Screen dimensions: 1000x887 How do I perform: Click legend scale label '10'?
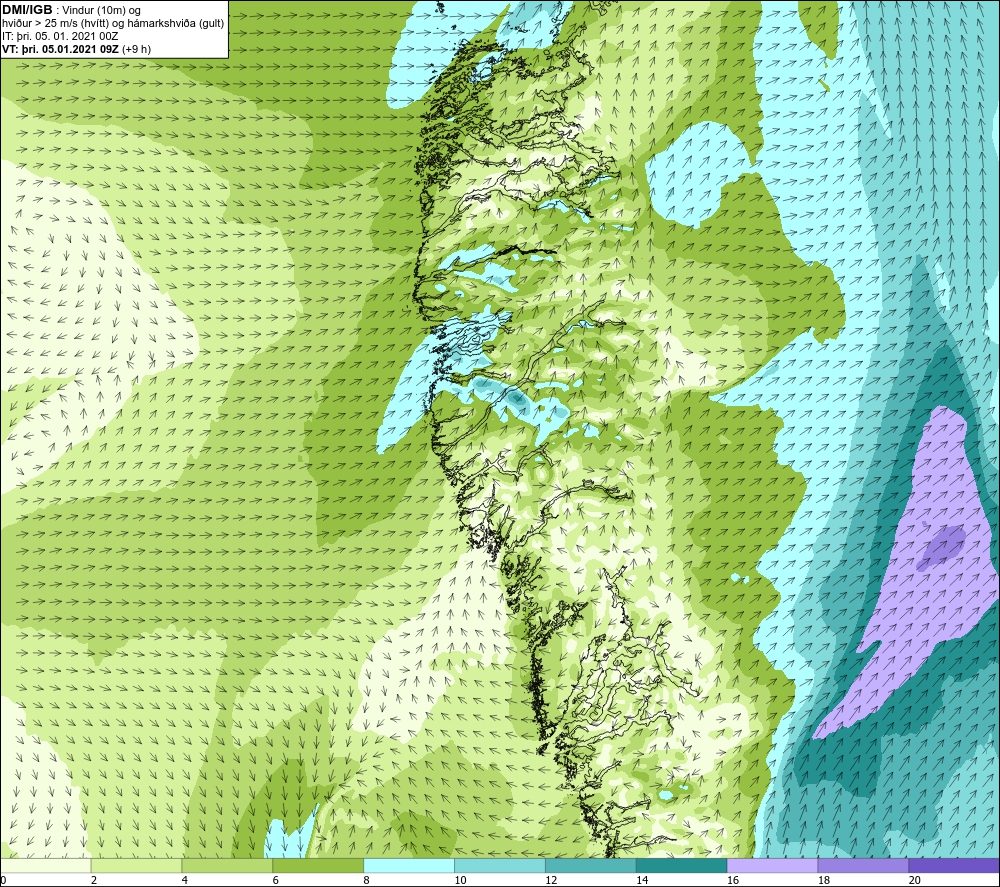(460, 880)
